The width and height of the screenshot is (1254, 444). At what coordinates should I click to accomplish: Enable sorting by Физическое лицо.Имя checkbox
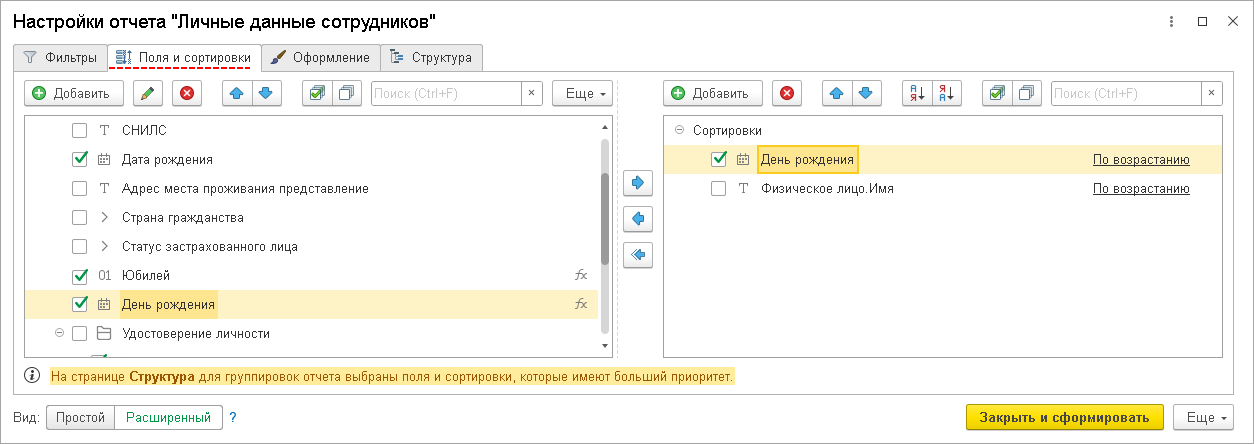[718, 188]
